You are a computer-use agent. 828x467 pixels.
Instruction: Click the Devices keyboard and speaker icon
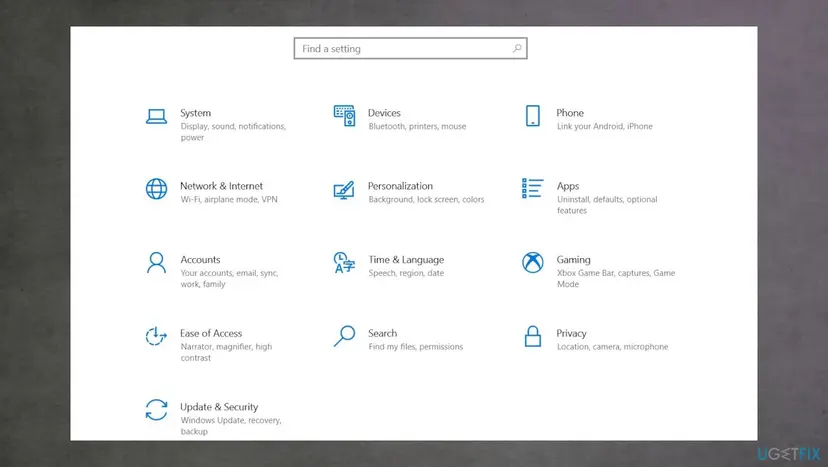coord(344,116)
